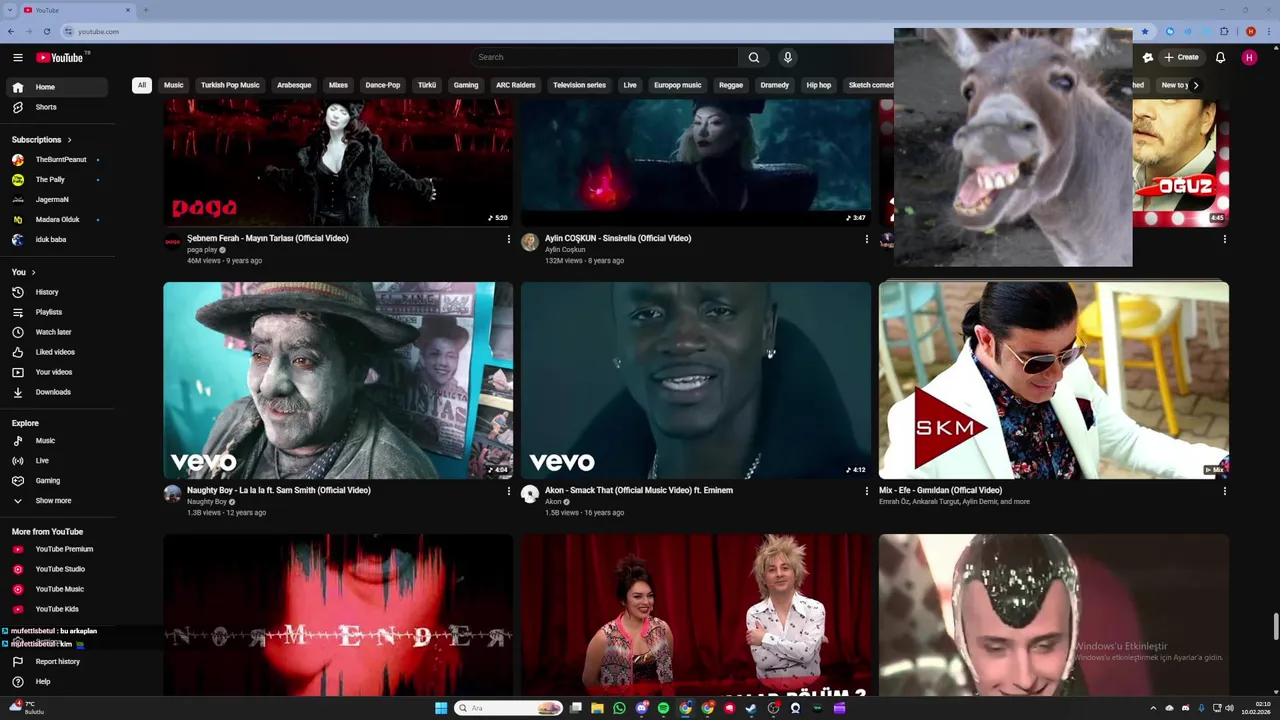Viewport: 1280px width, 720px height.
Task: Go to Home in sidebar
Action: tap(58, 87)
